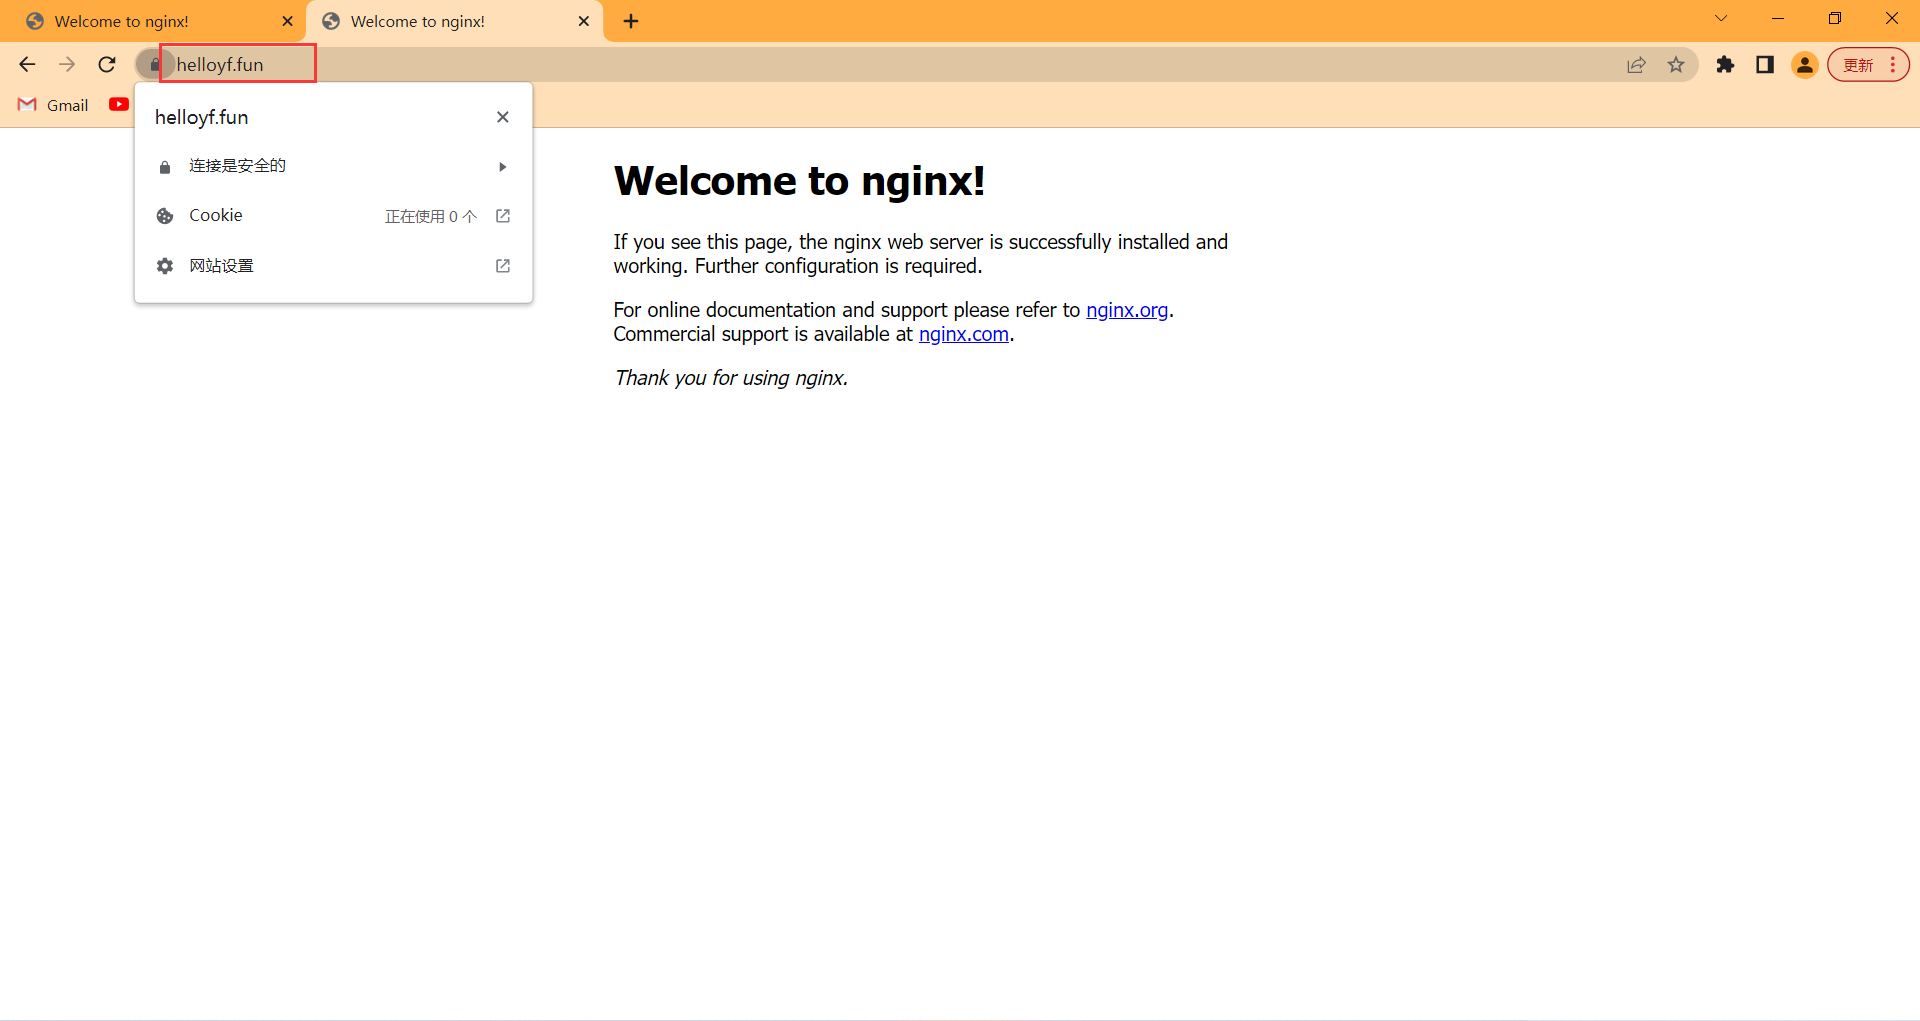Click the gear icon beside 网站设置

pos(165,266)
